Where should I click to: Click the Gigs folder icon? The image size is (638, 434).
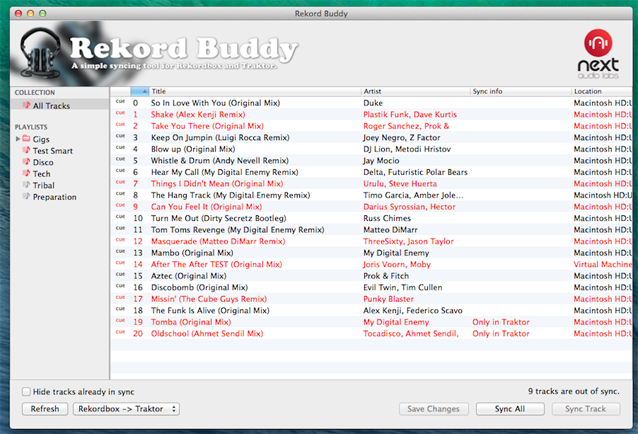[x=26, y=139]
